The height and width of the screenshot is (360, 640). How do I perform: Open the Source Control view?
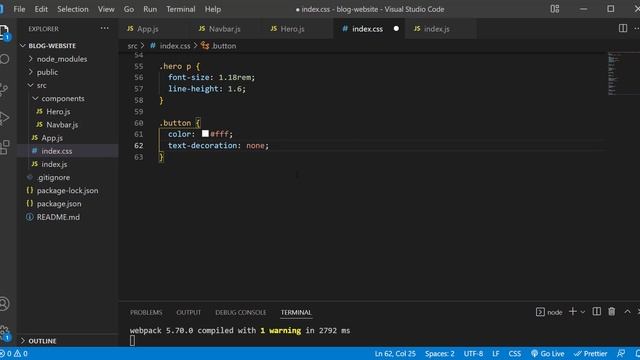(x=4, y=89)
